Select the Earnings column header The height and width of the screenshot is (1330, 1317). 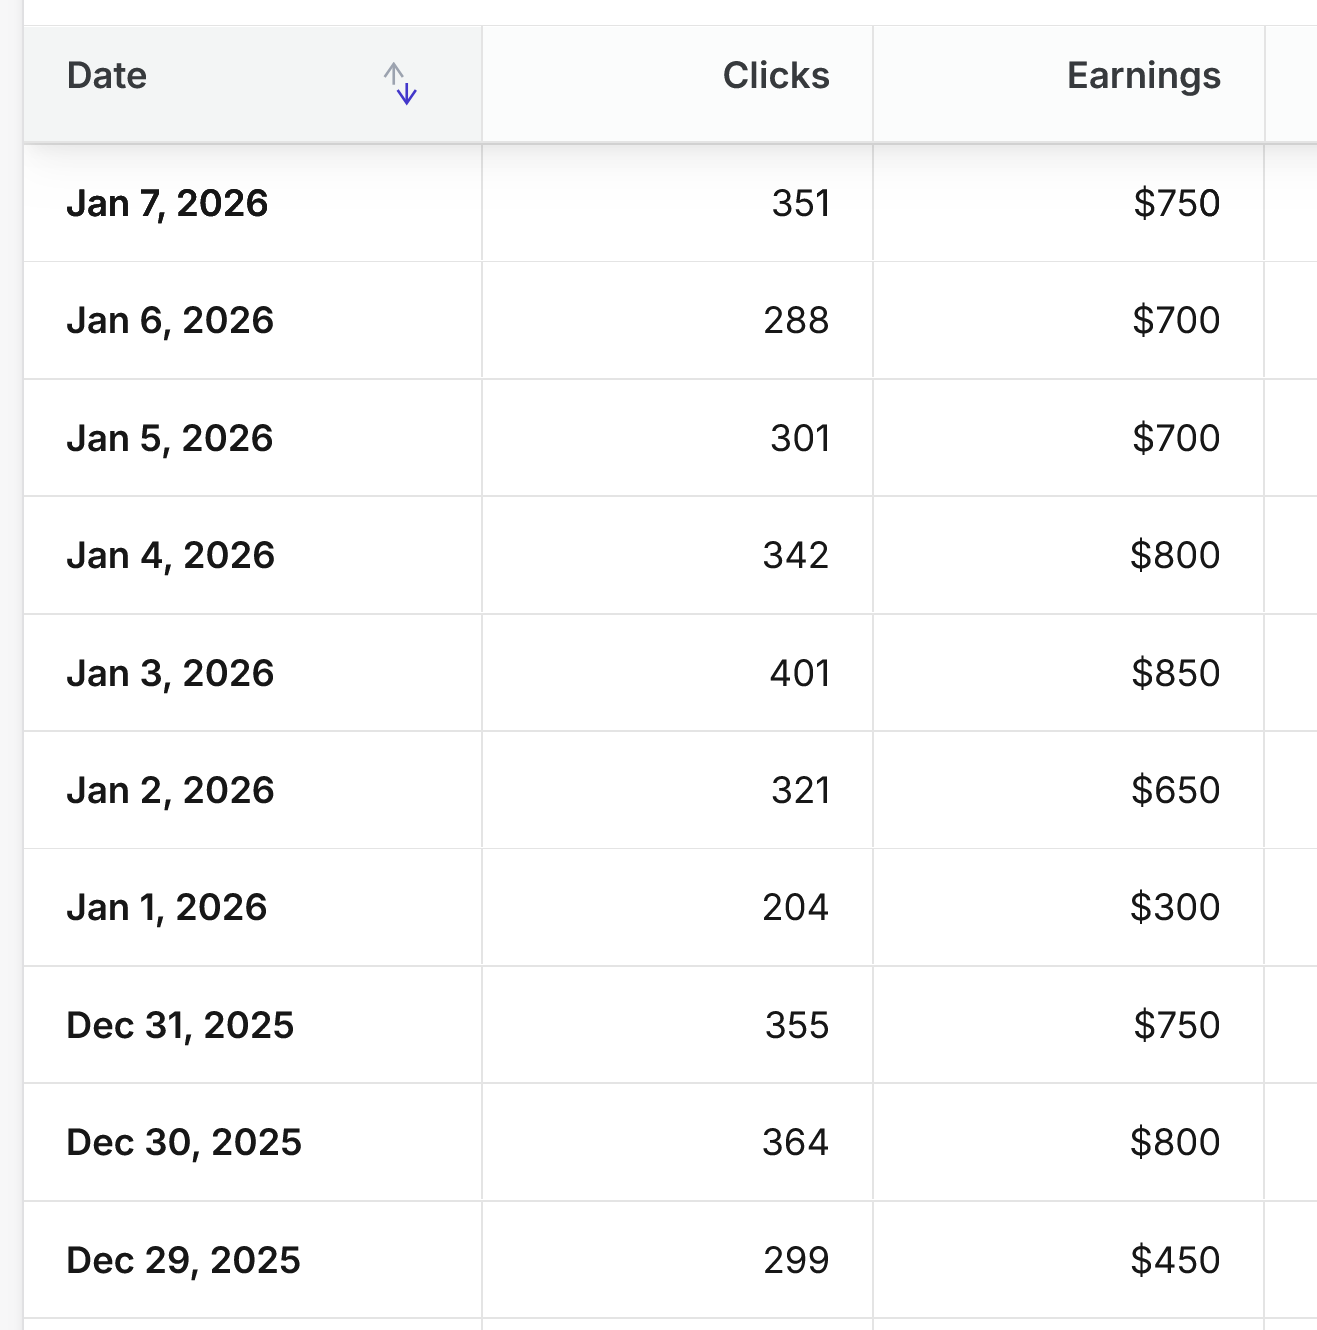[1143, 76]
